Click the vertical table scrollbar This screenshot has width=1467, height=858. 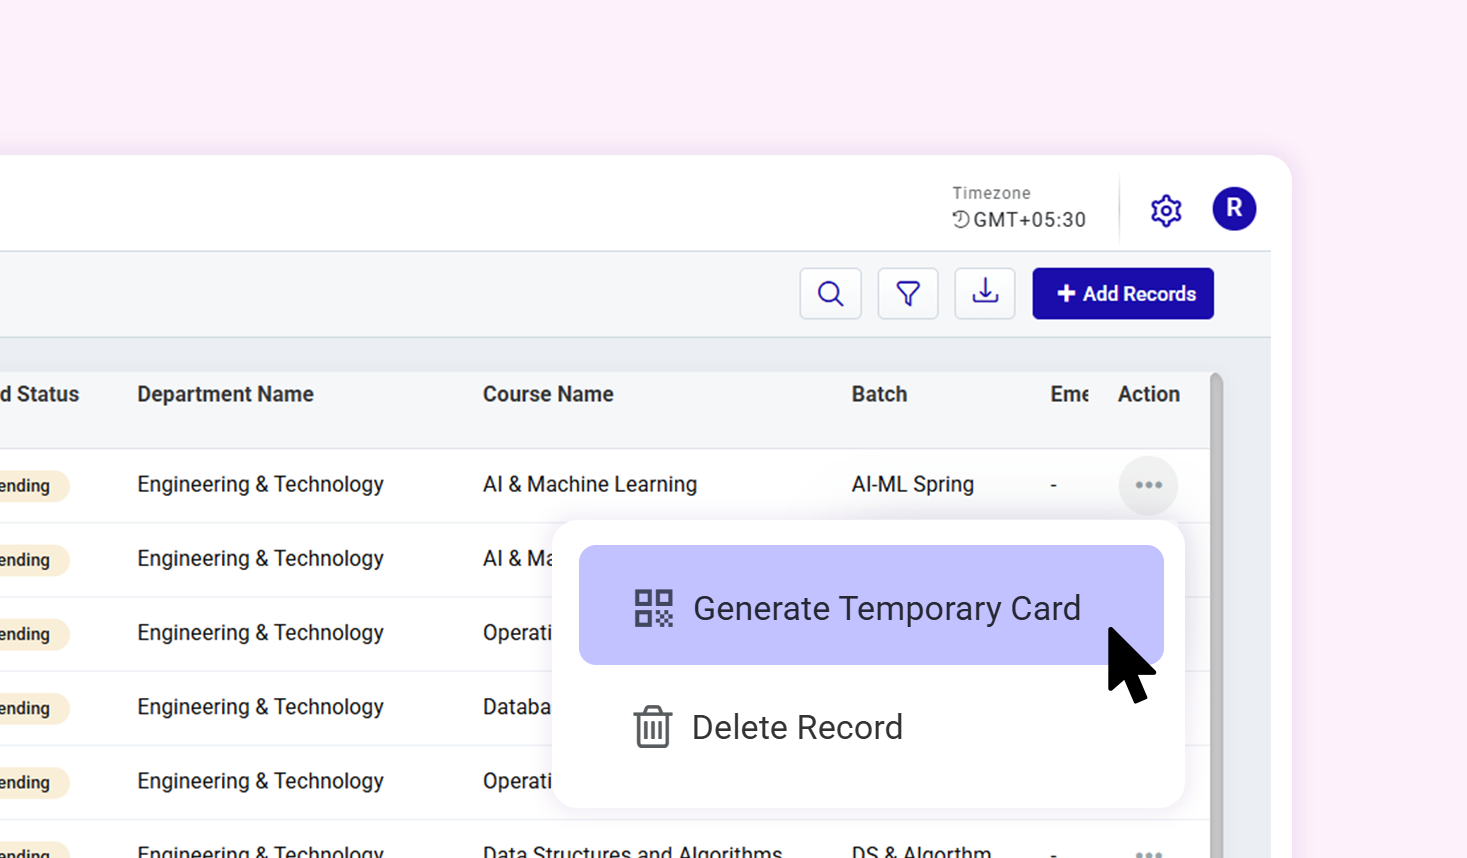[1216, 600]
